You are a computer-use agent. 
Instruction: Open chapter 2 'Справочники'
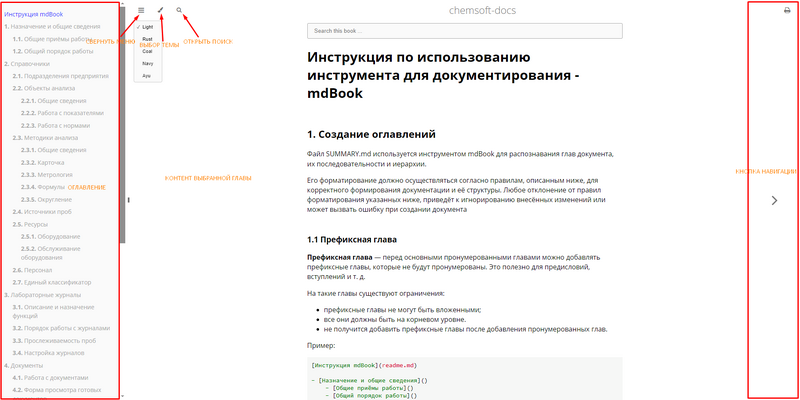tap(27, 64)
